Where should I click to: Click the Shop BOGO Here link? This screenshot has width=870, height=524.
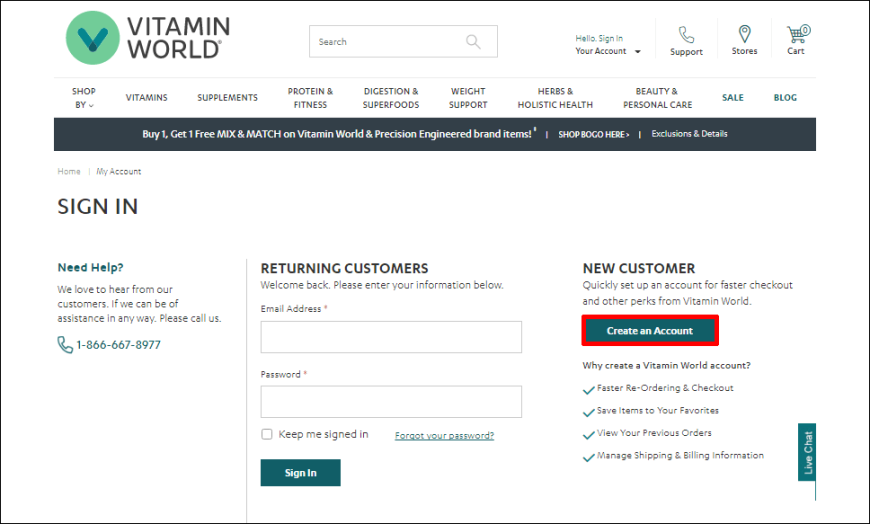pos(593,134)
